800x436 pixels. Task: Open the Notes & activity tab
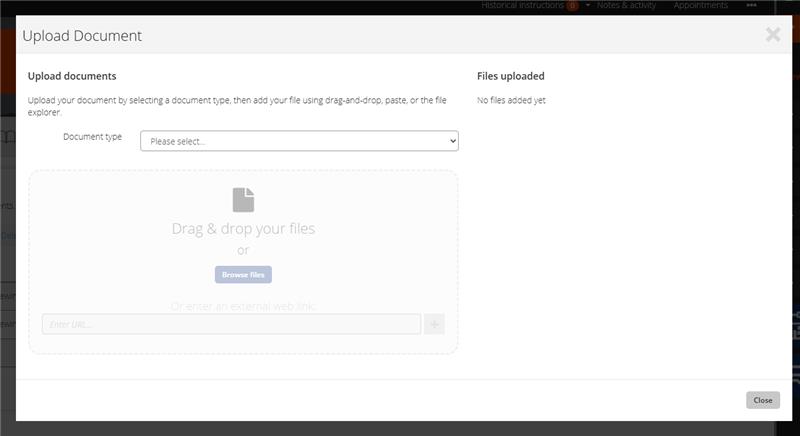coord(626,6)
